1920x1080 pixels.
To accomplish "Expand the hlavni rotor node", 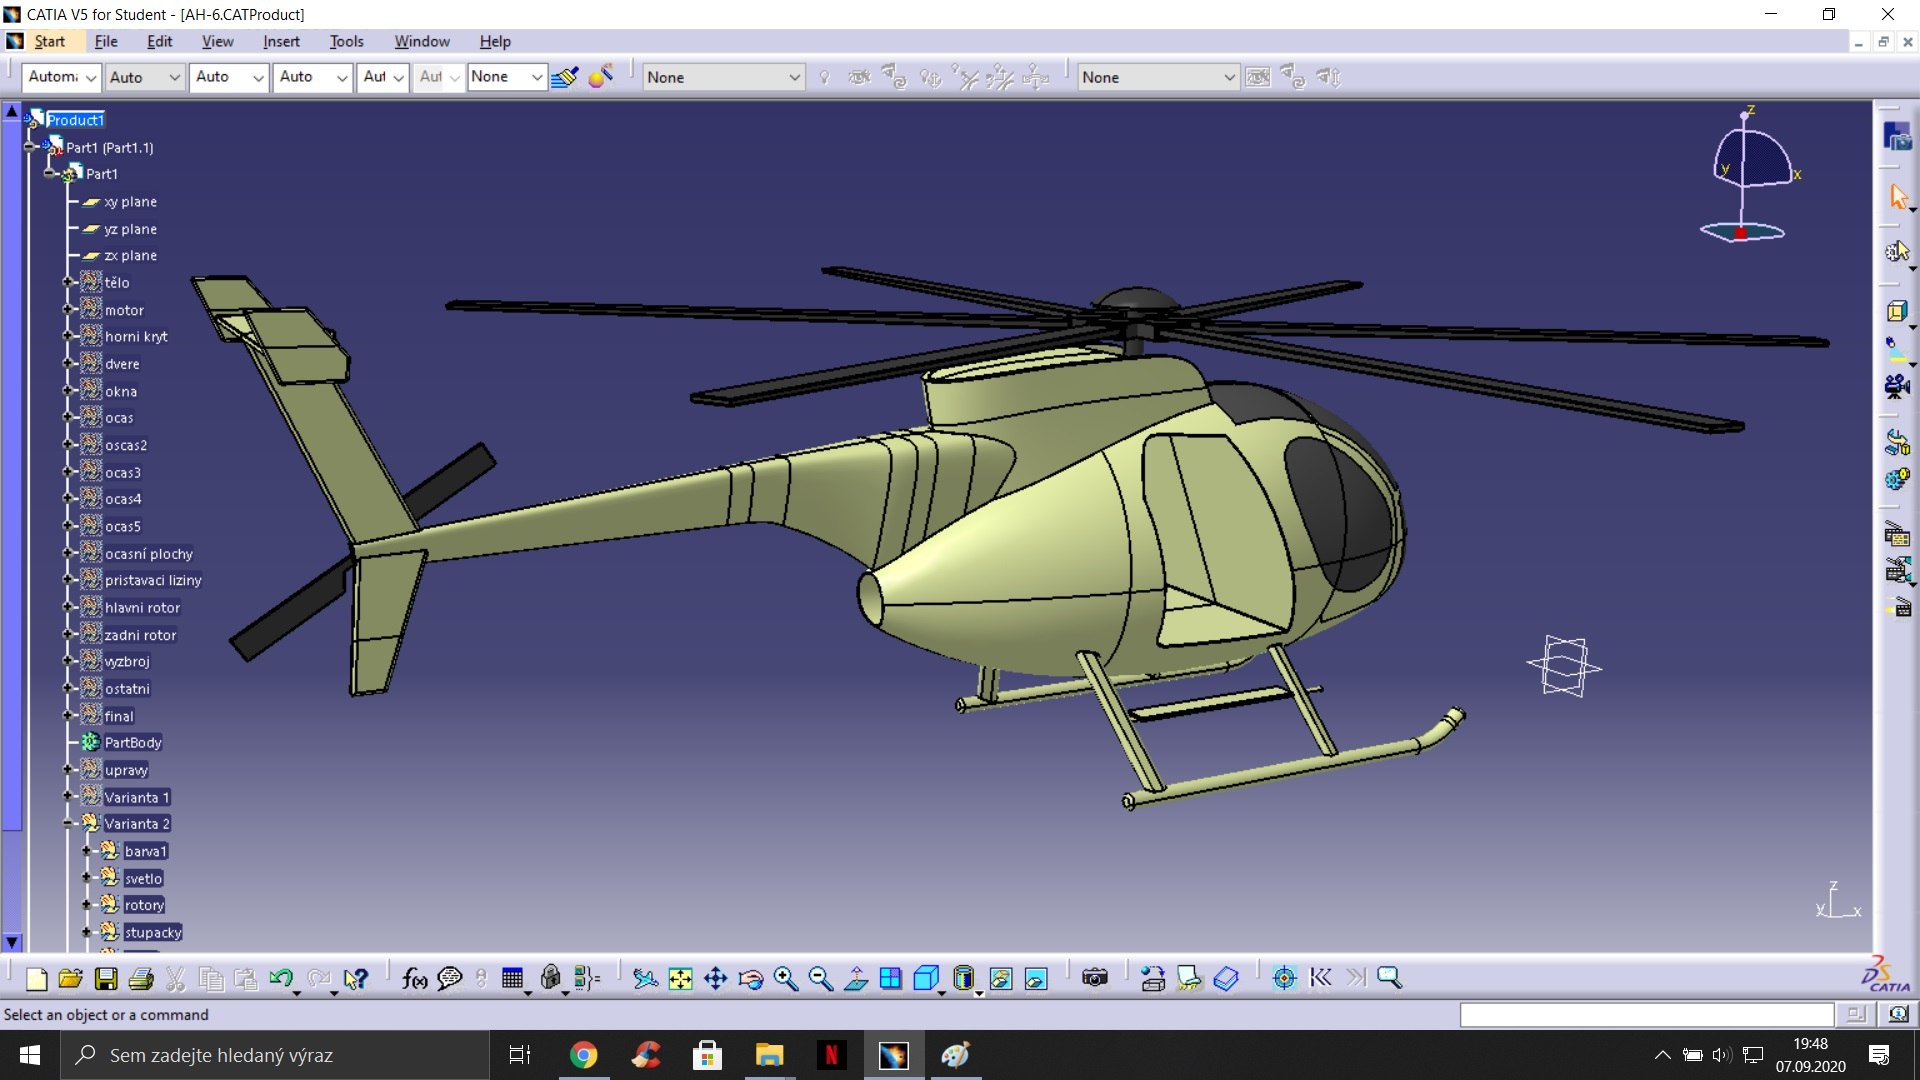I will 68,606.
